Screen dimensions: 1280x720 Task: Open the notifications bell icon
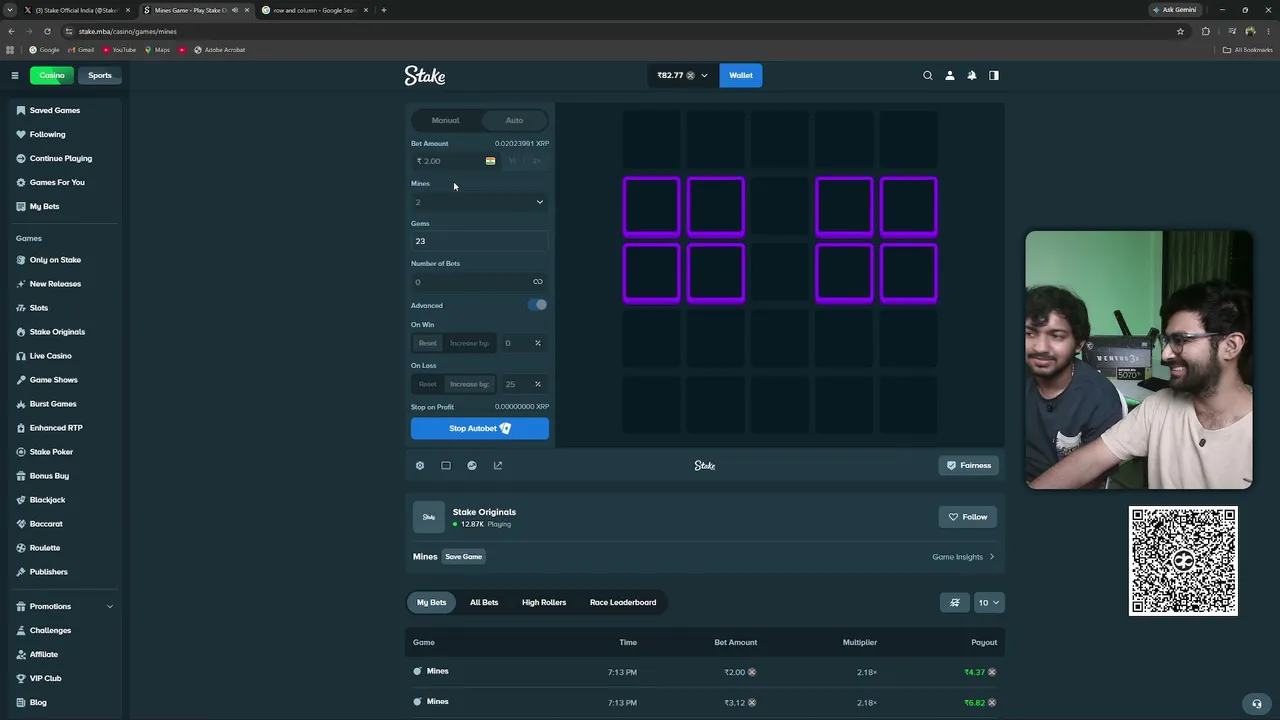coord(972,75)
